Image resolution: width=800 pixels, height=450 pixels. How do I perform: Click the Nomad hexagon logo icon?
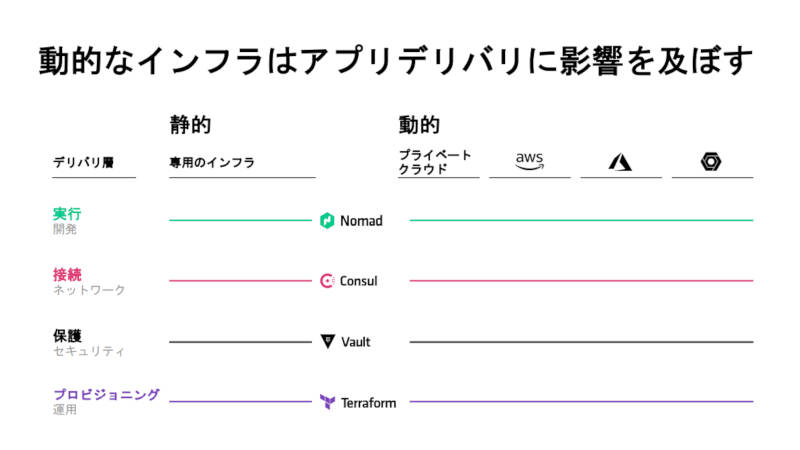(327, 220)
